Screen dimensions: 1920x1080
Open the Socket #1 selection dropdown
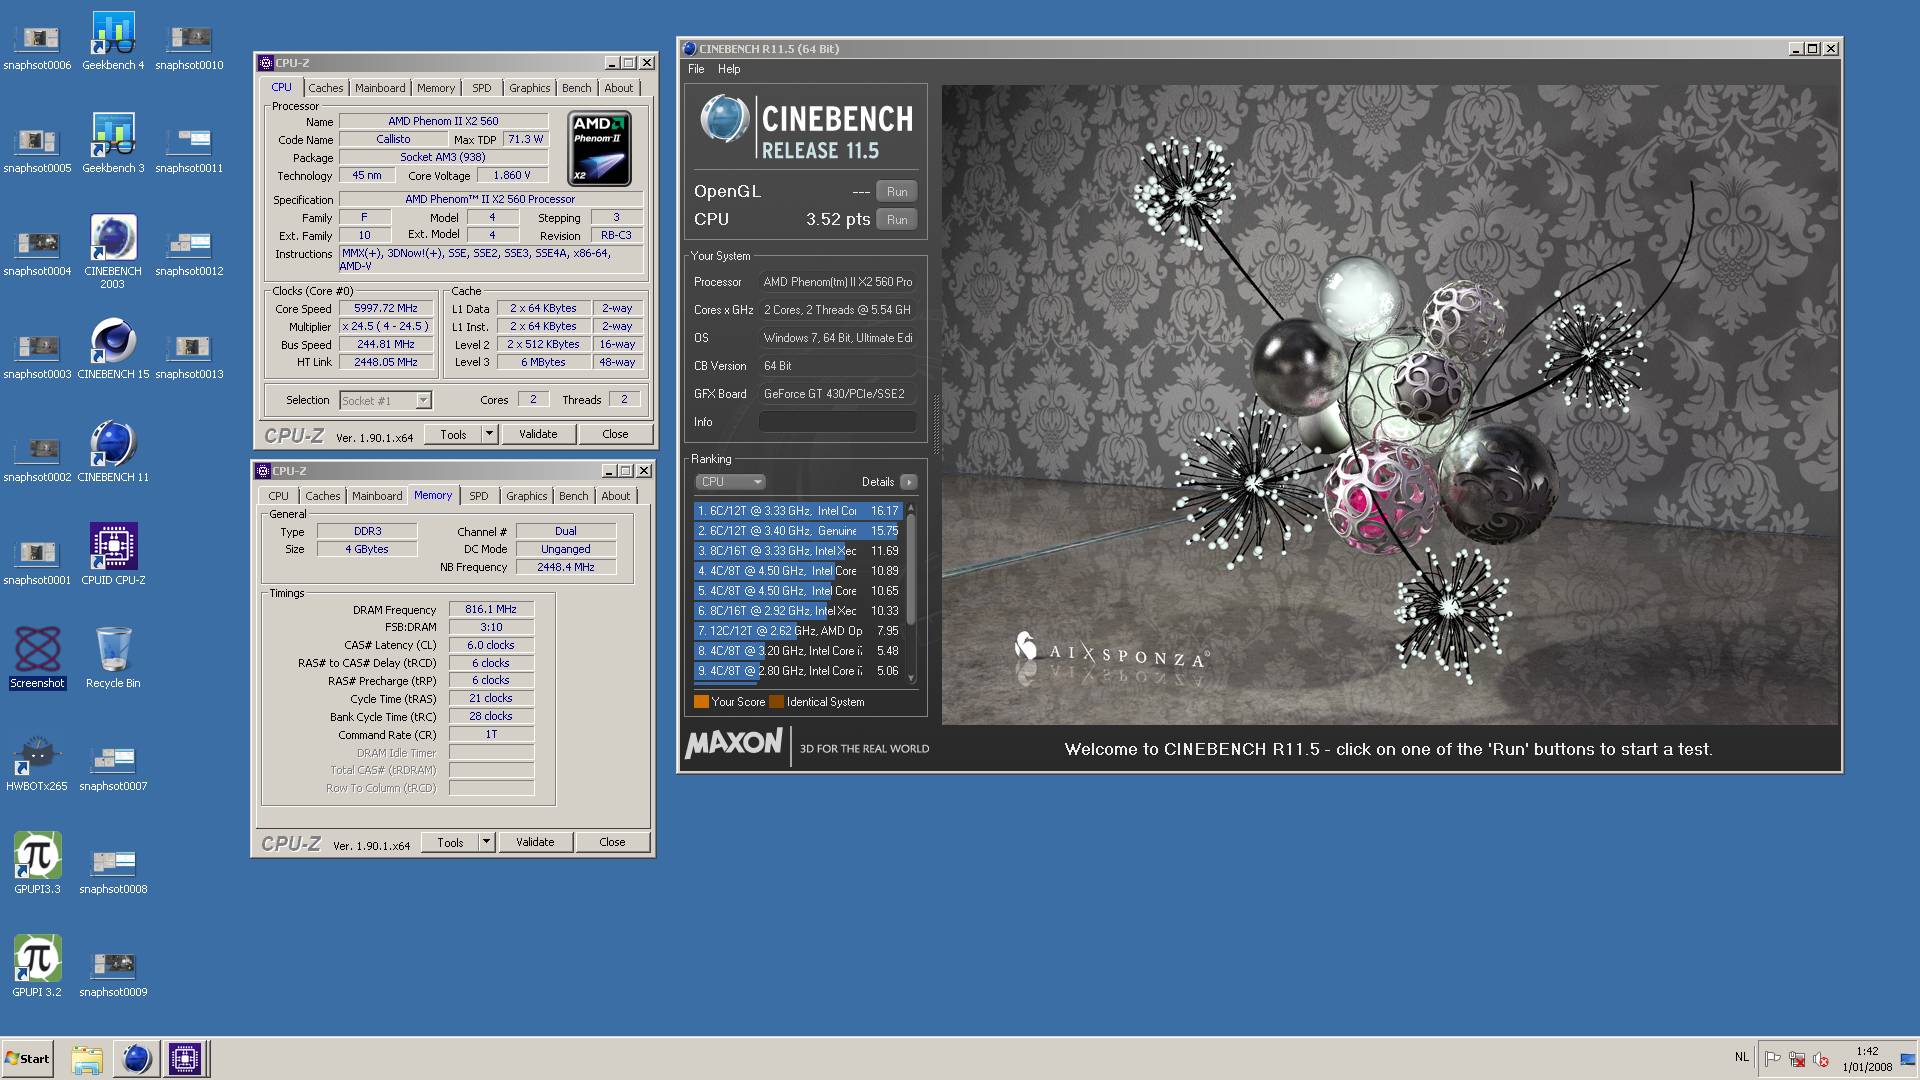pyautogui.click(x=423, y=400)
